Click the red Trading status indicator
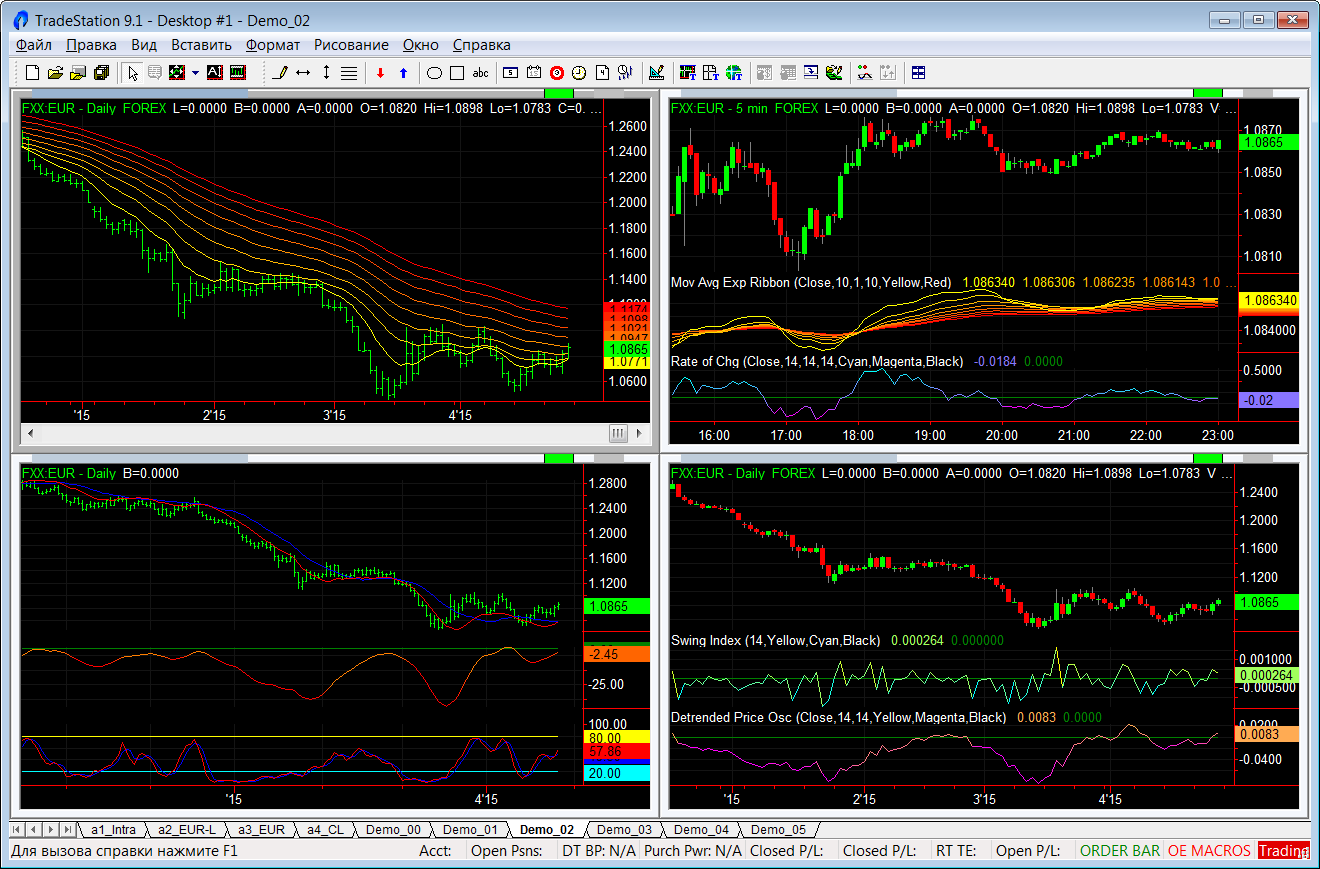This screenshot has height=869, width=1320. tap(1284, 851)
